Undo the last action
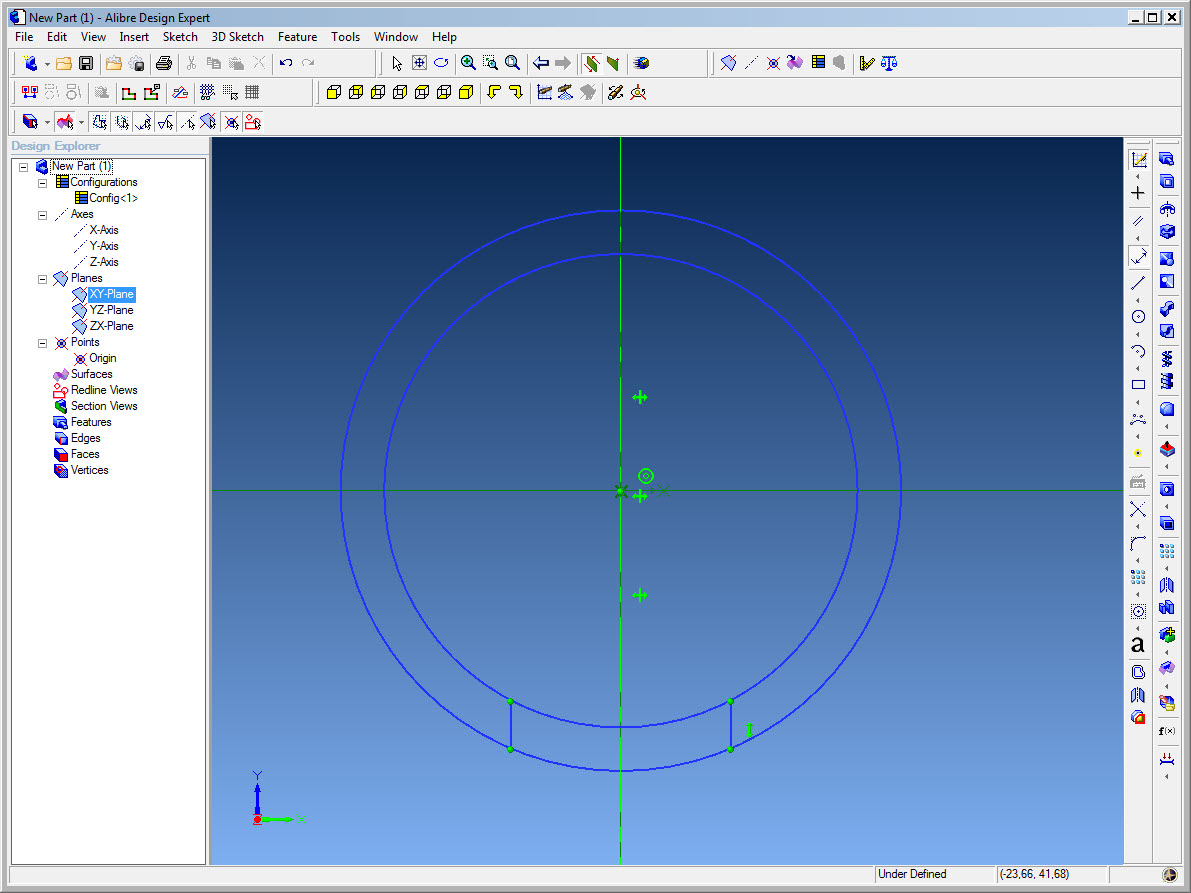1191x893 pixels. (x=286, y=63)
